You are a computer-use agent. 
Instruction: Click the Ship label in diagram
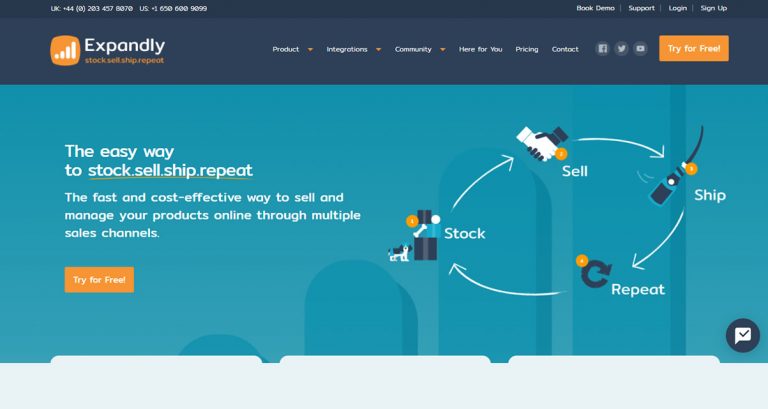tap(710, 195)
